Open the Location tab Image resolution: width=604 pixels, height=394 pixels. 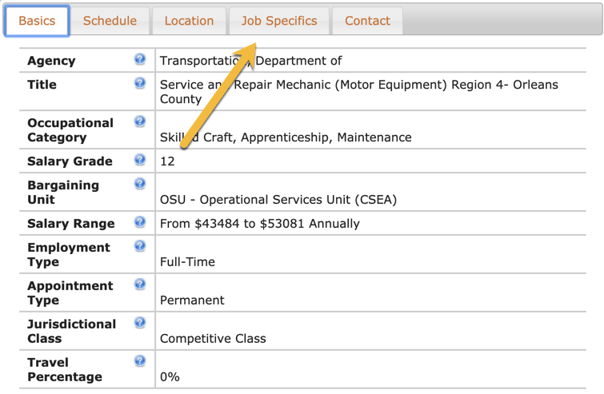tap(189, 21)
